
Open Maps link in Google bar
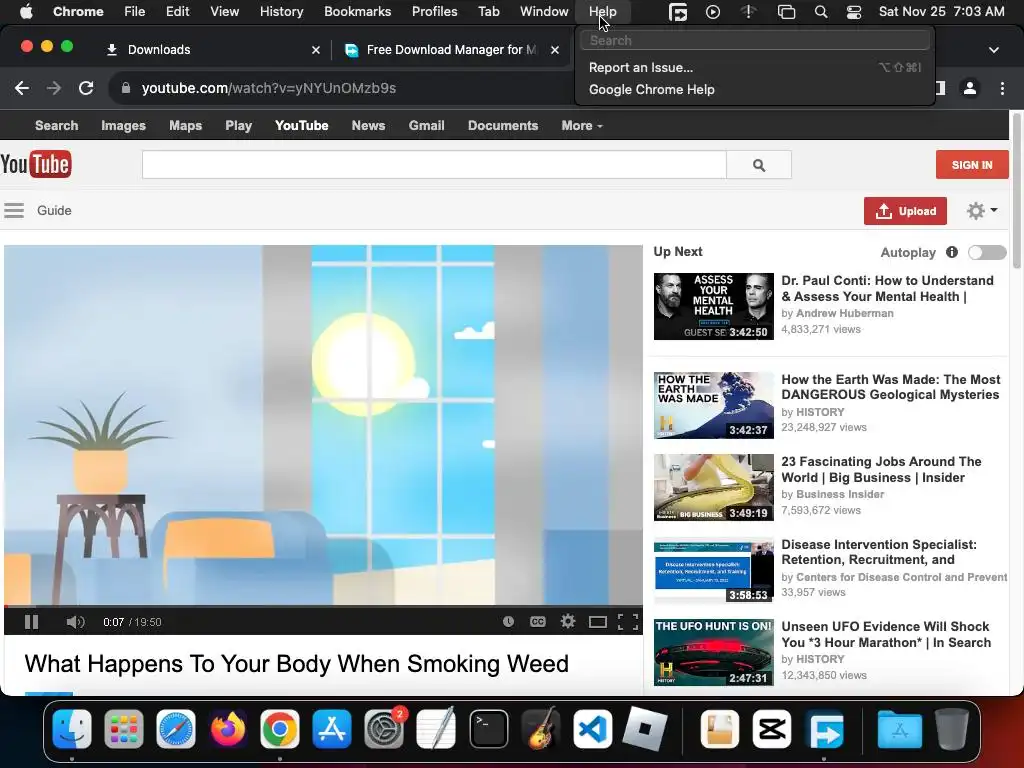click(185, 125)
